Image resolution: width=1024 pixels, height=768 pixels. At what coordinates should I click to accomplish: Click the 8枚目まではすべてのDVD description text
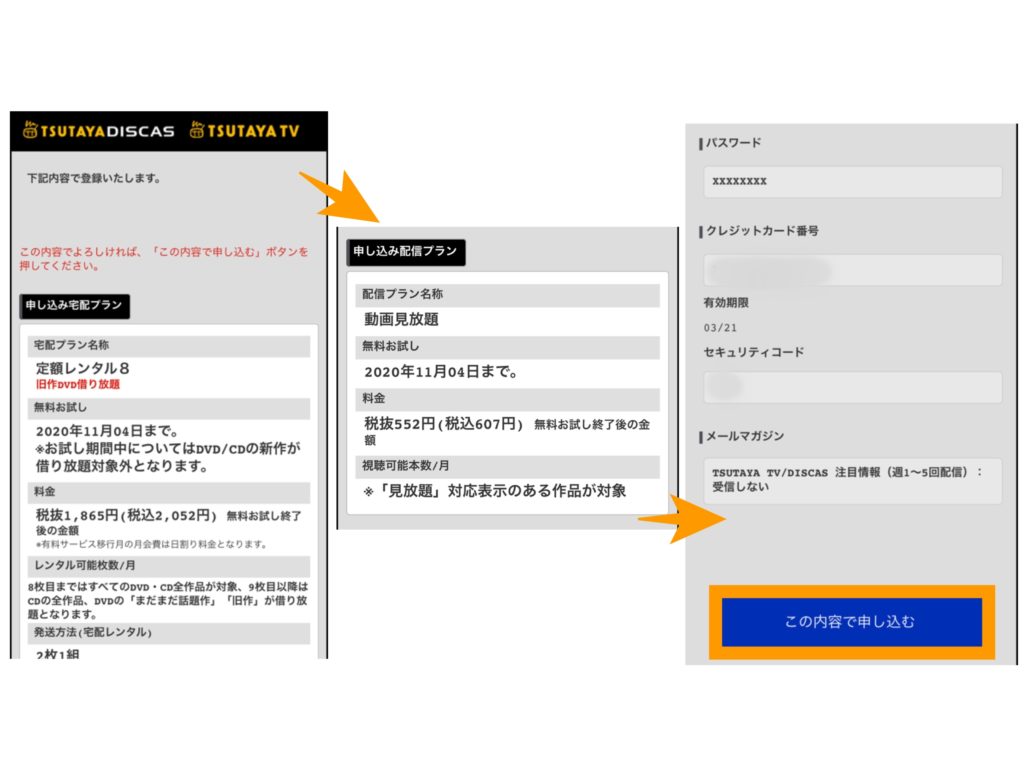[168, 600]
